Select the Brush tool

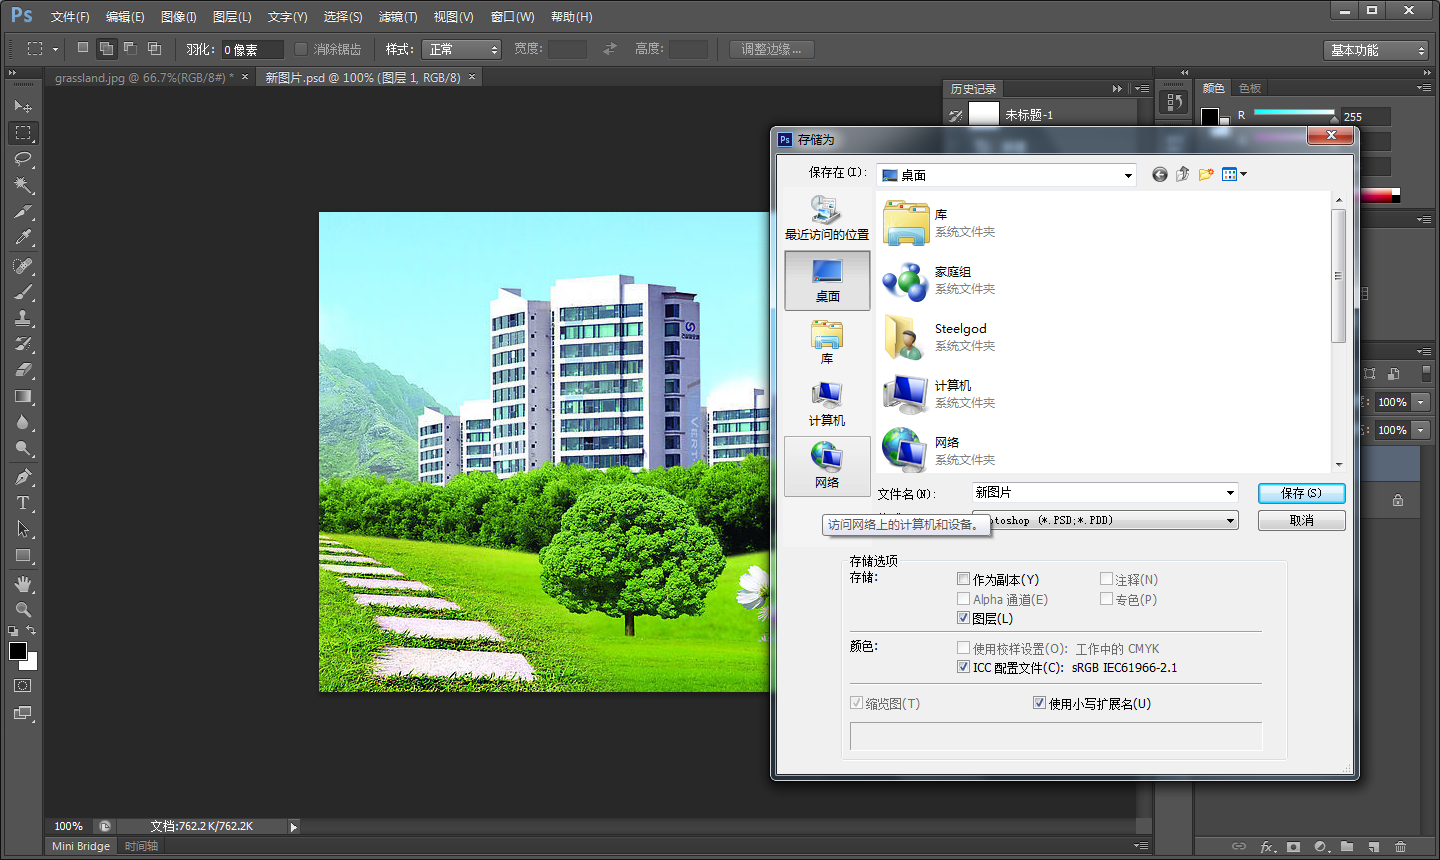(23, 292)
